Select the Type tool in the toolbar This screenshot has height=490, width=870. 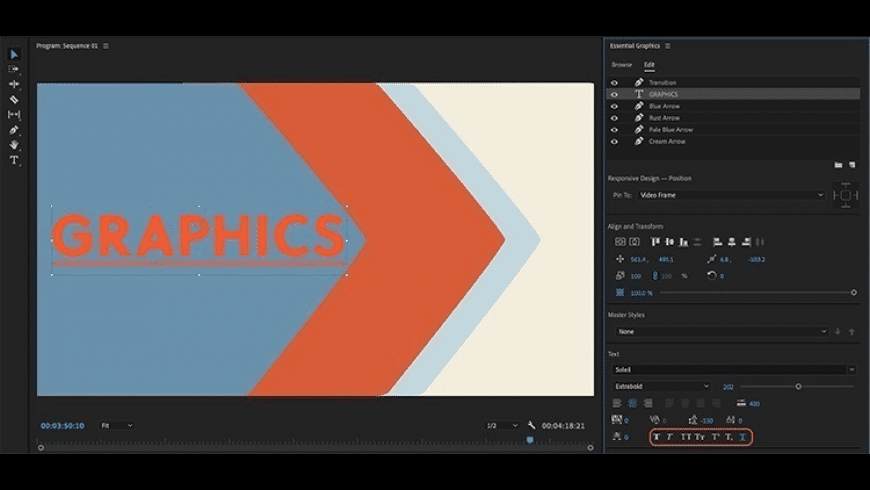[14, 160]
